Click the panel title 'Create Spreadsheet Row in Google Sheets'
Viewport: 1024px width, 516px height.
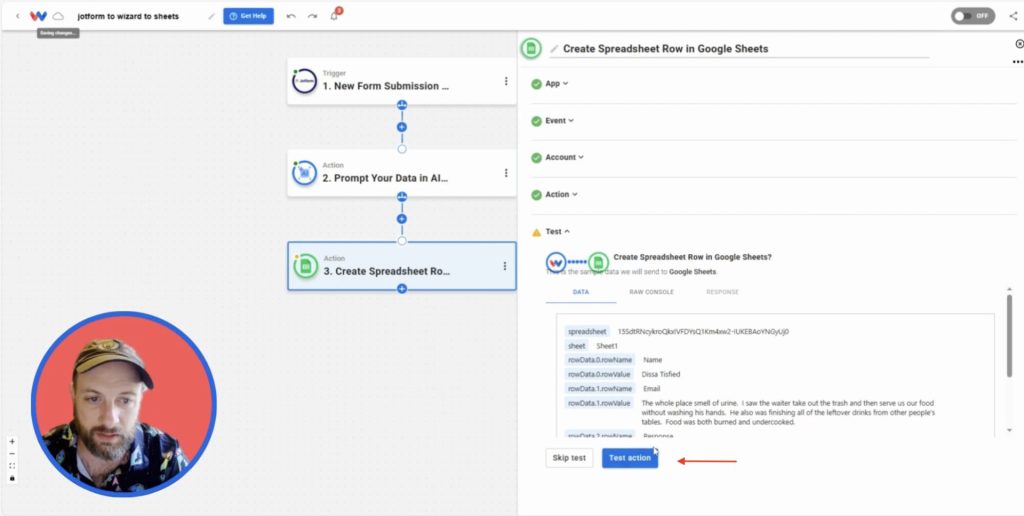tap(665, 49)
